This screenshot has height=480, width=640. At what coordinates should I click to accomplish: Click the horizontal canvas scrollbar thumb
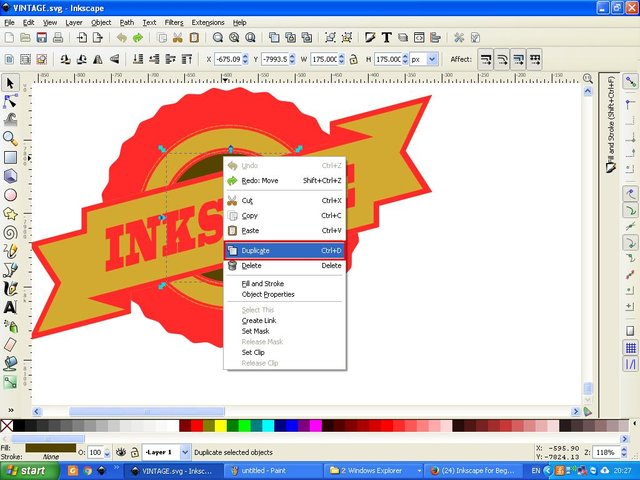147,411
